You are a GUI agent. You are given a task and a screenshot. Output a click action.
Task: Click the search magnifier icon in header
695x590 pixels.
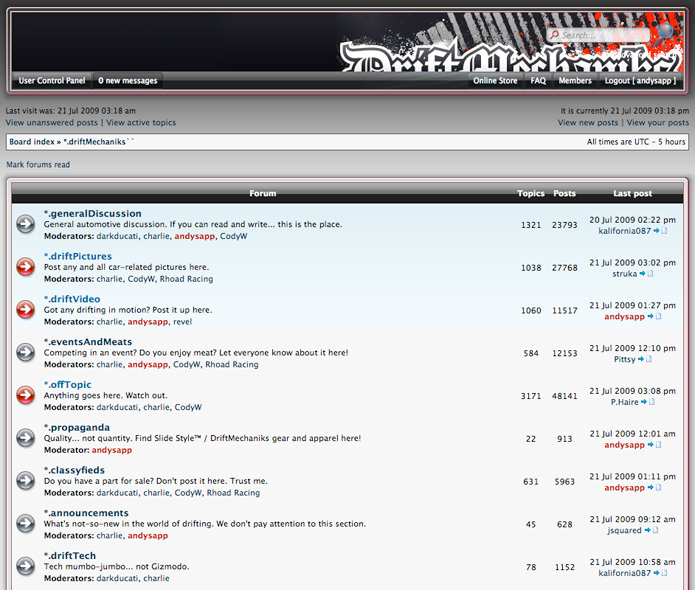pyautogui.click(x=665, y=32)
